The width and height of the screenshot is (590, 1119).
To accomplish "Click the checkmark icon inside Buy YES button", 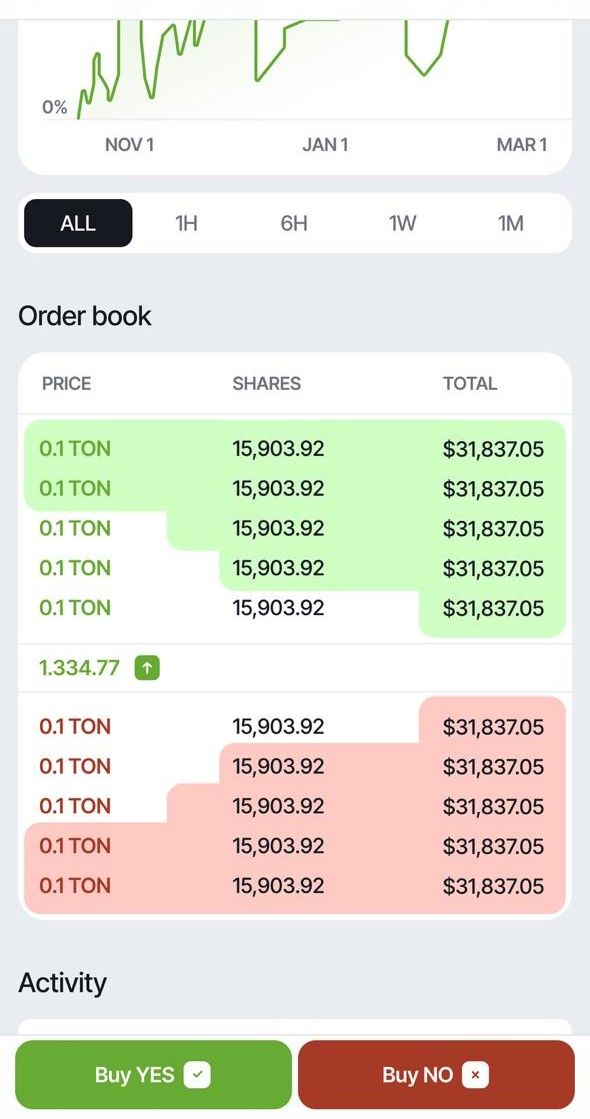I will click(x=198, y=1075).
